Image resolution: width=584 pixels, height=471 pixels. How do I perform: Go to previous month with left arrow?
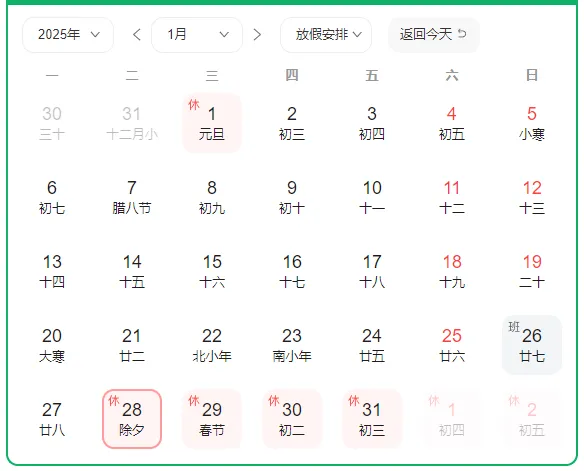pos(137,35)
